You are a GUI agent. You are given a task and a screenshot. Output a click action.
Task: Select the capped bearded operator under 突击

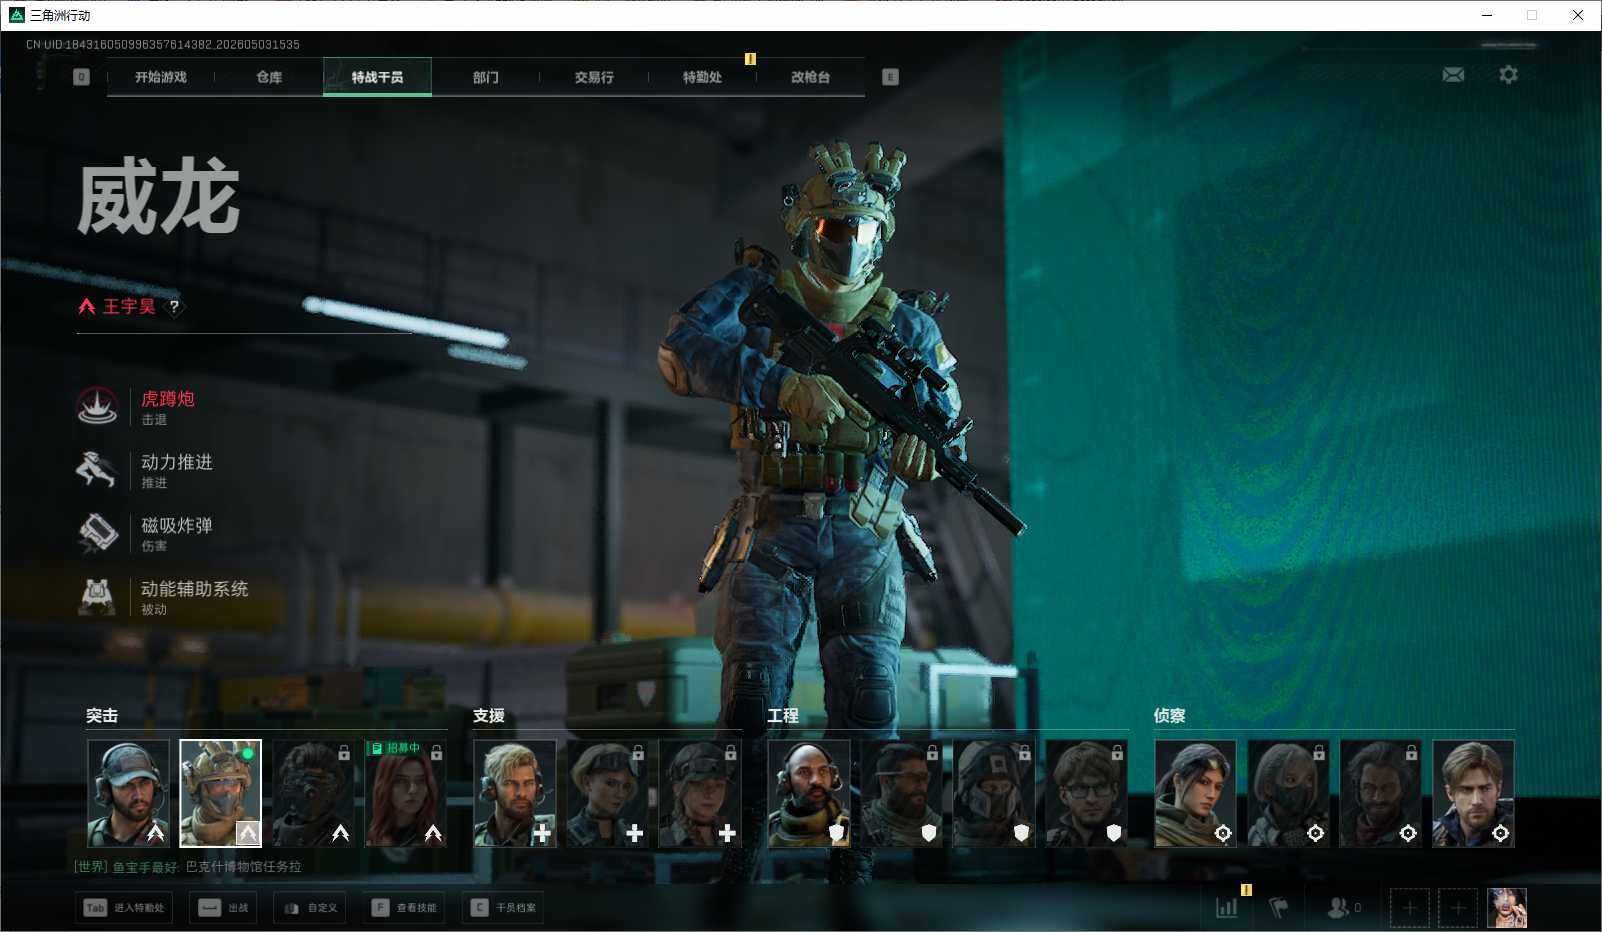point(128,794)
